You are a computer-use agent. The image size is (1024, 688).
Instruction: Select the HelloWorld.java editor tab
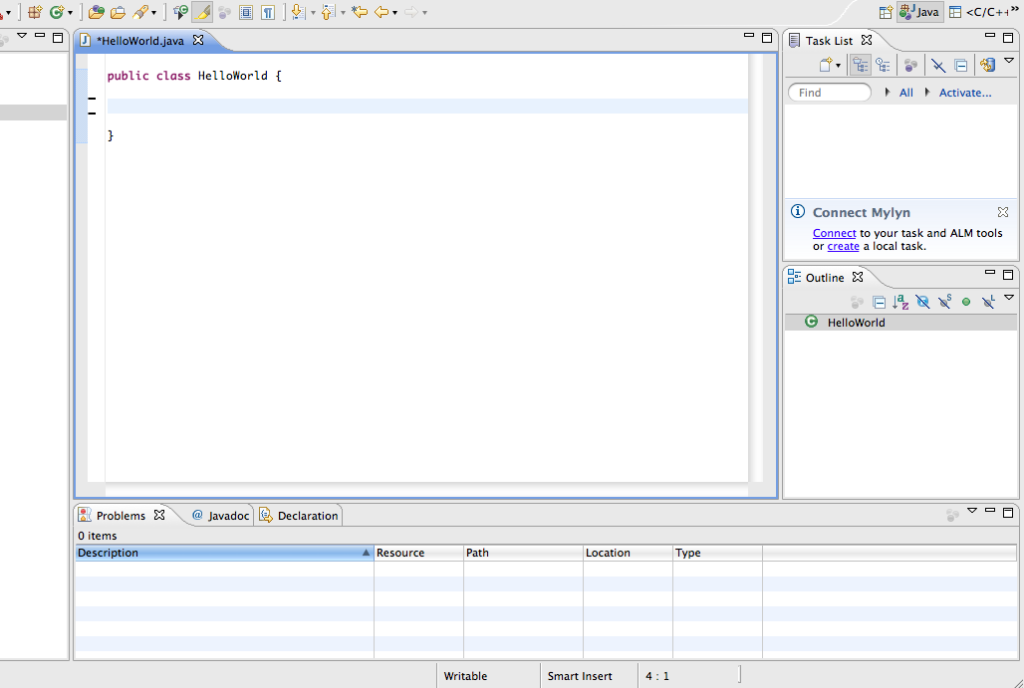[140, 40]
